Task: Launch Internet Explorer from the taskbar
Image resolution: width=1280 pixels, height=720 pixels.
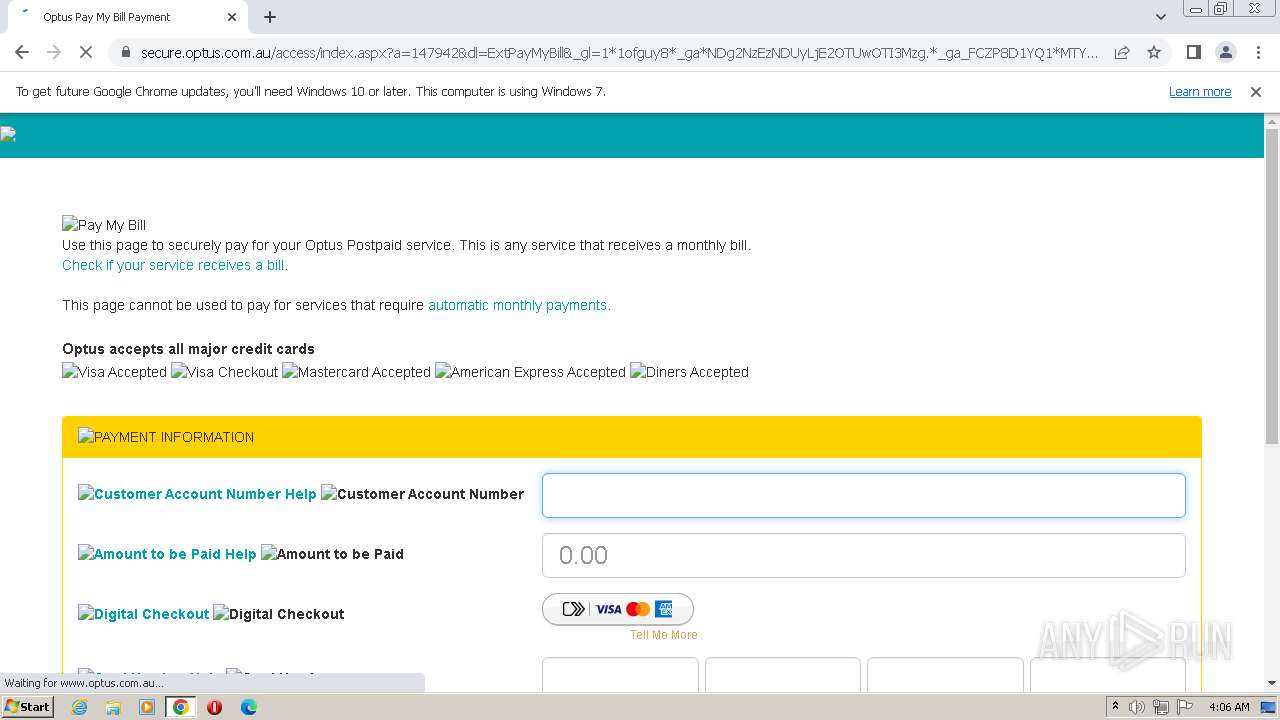Action: click(x=79, y=707)
